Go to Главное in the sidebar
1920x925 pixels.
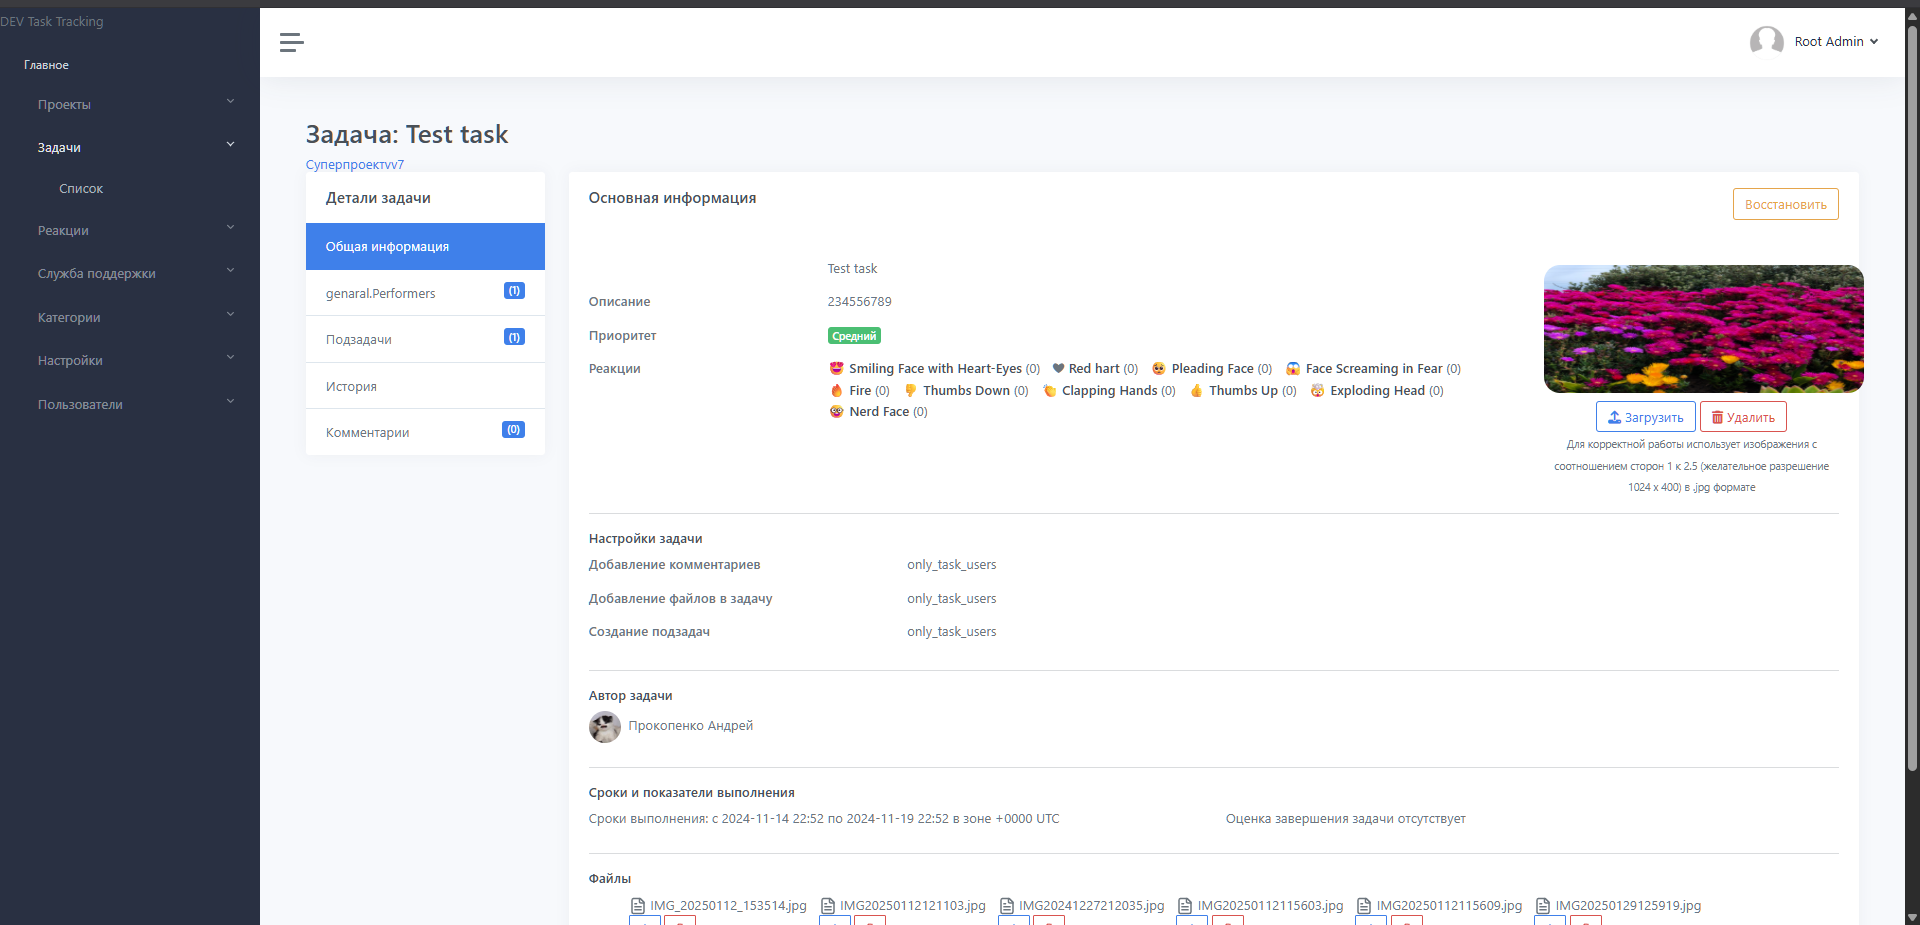(46, 65)
